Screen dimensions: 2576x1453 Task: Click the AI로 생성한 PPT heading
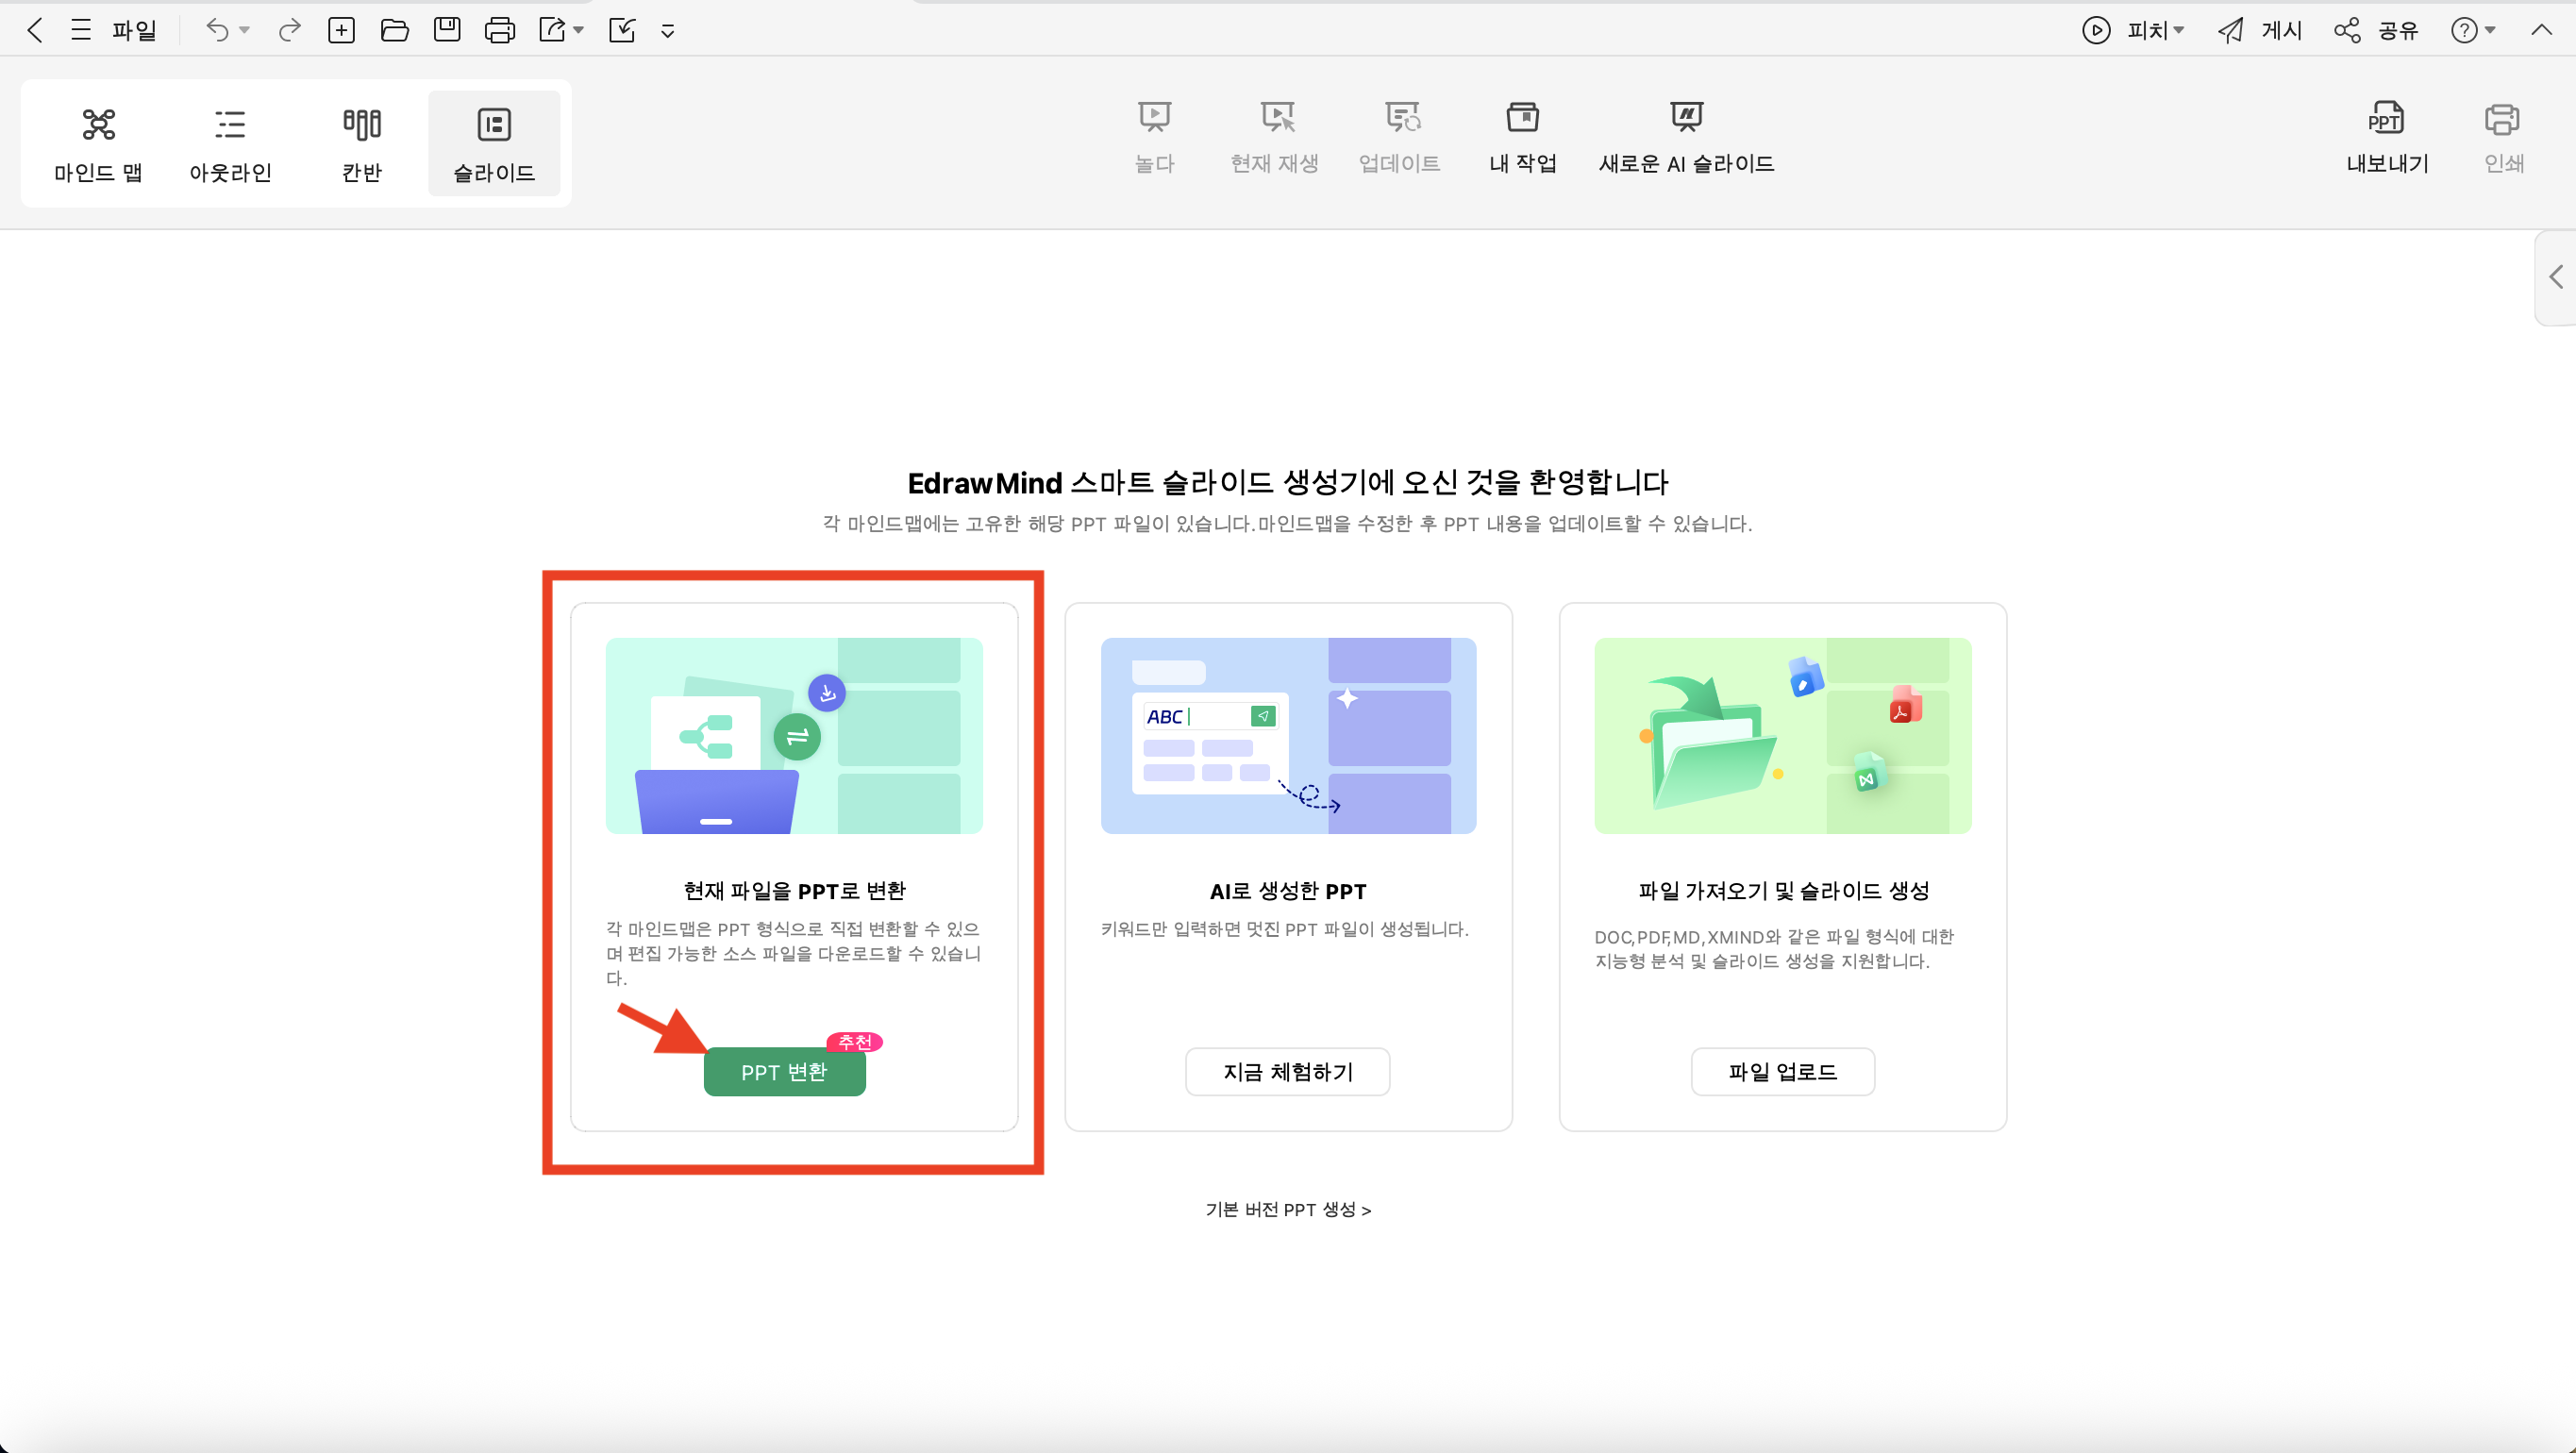point(1288,891)
